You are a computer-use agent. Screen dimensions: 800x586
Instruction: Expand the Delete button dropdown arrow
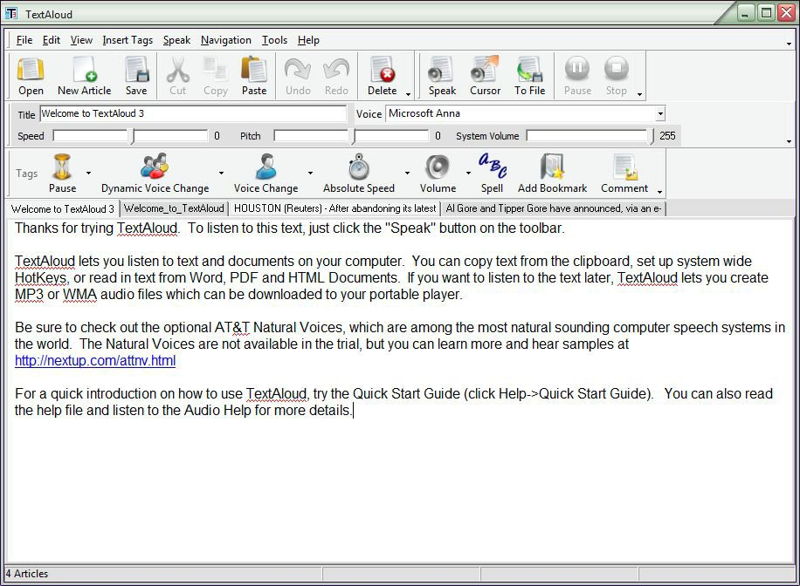coord(407,93)
